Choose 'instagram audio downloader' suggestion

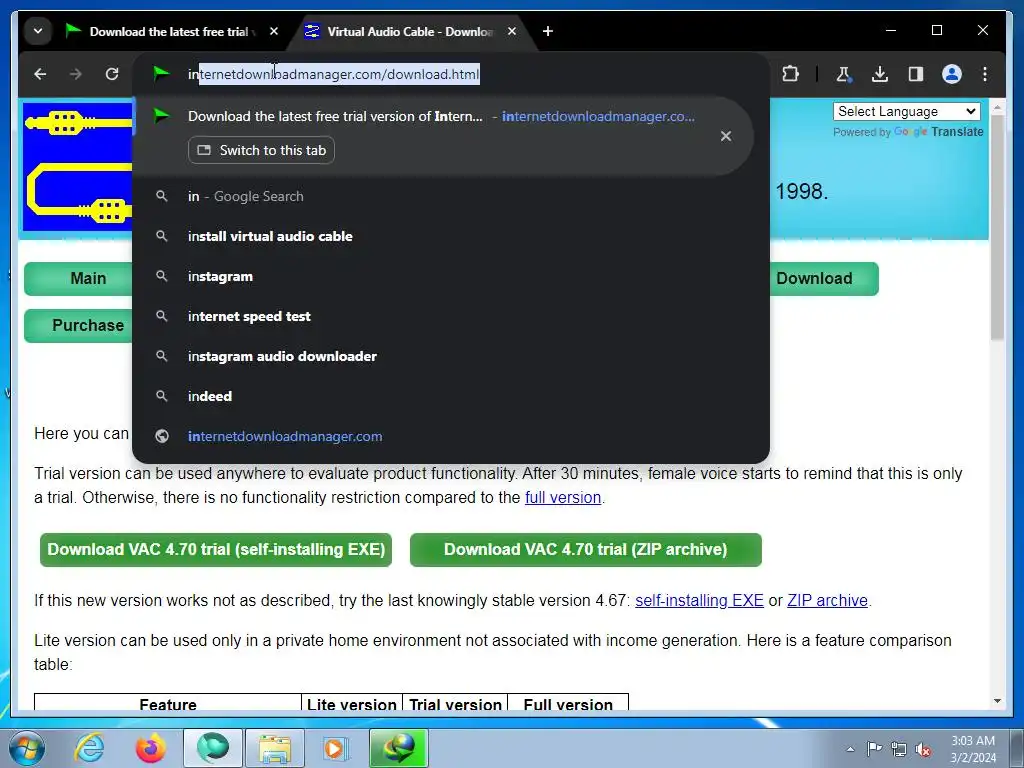[x=451, y=357]
